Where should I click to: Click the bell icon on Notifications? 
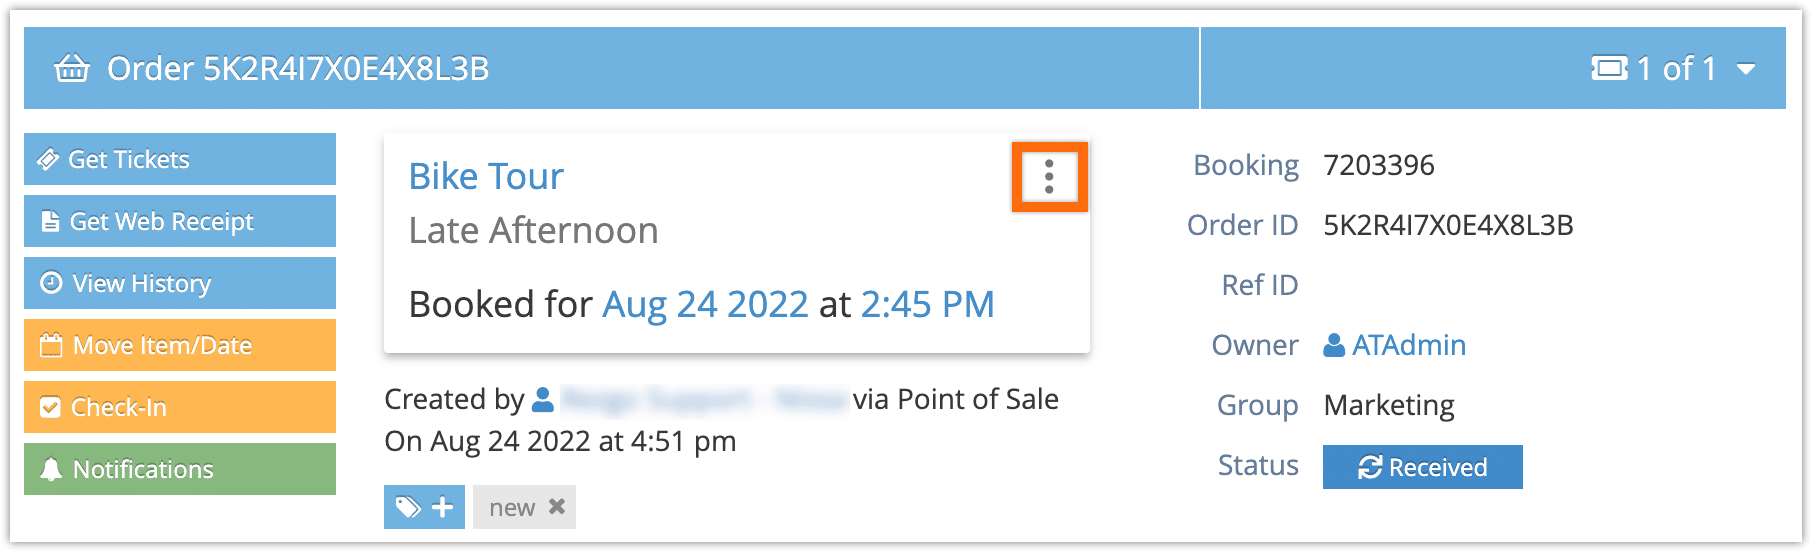click(x=51, y=469)
